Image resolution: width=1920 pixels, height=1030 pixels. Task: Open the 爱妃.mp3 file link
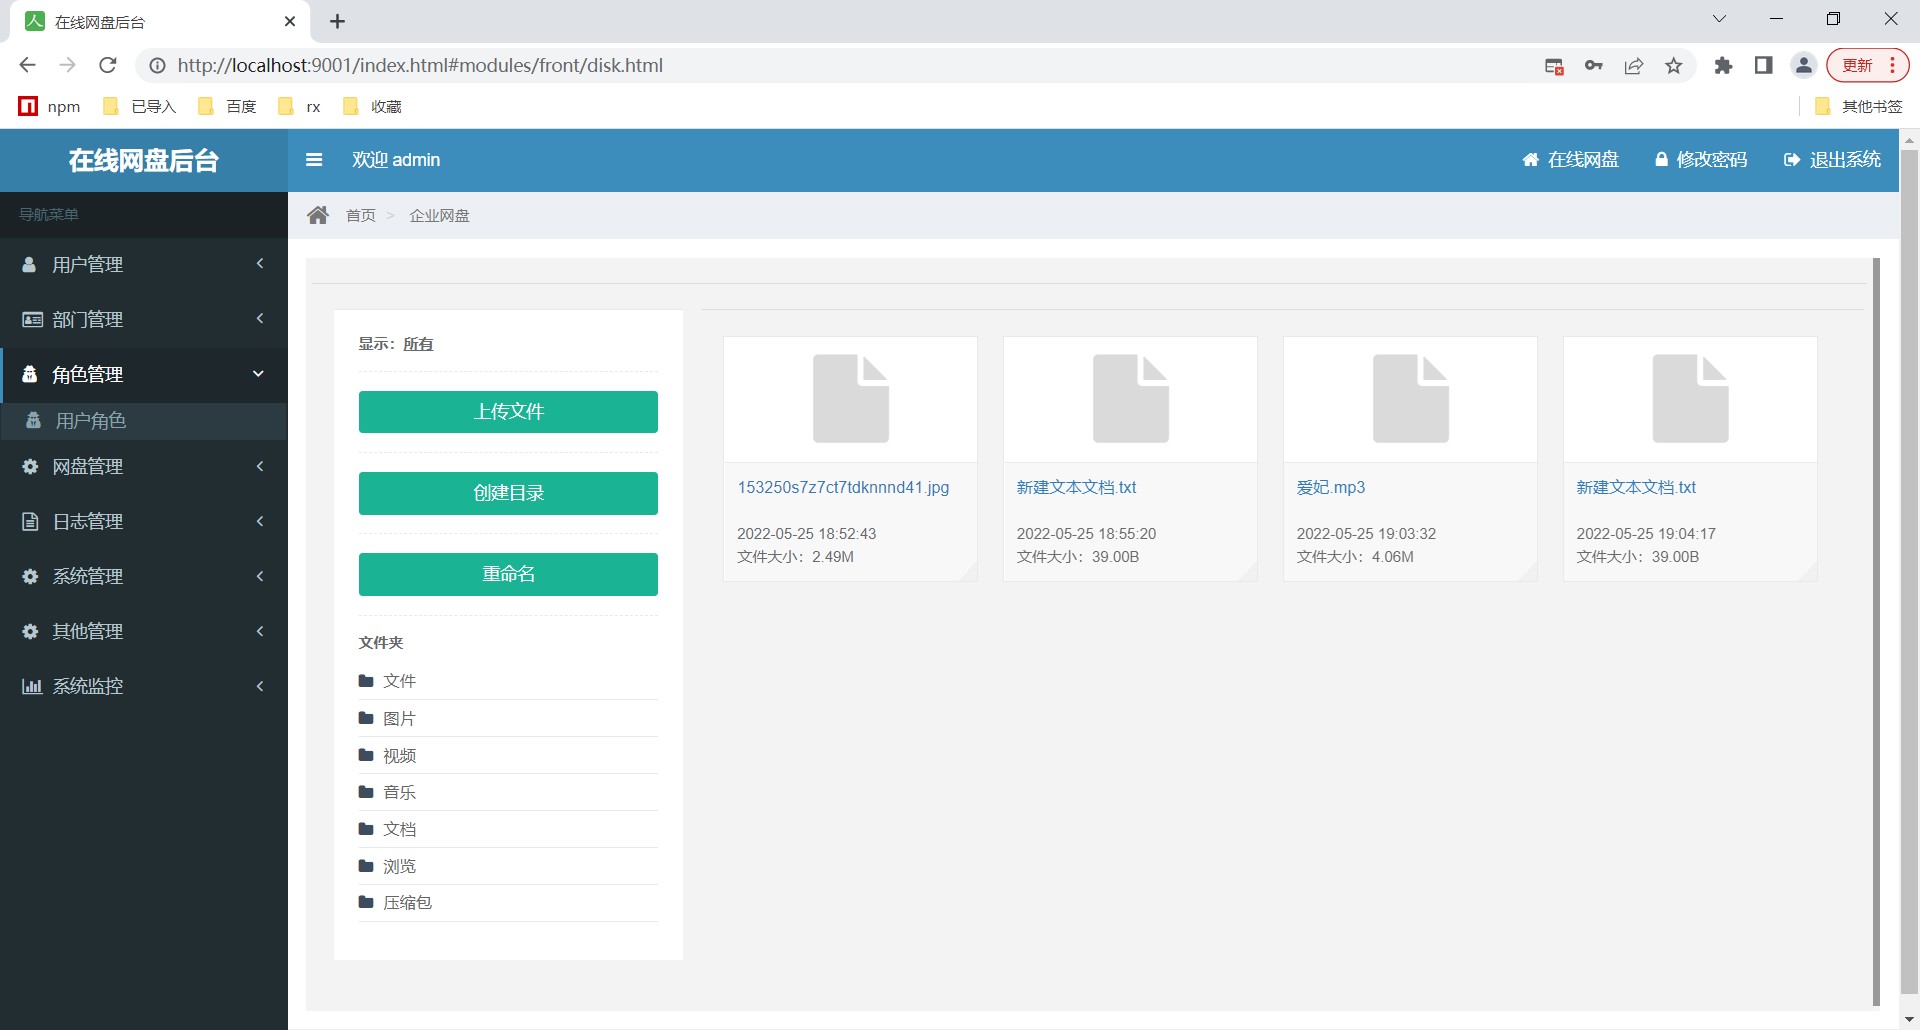click(1331, 488)
